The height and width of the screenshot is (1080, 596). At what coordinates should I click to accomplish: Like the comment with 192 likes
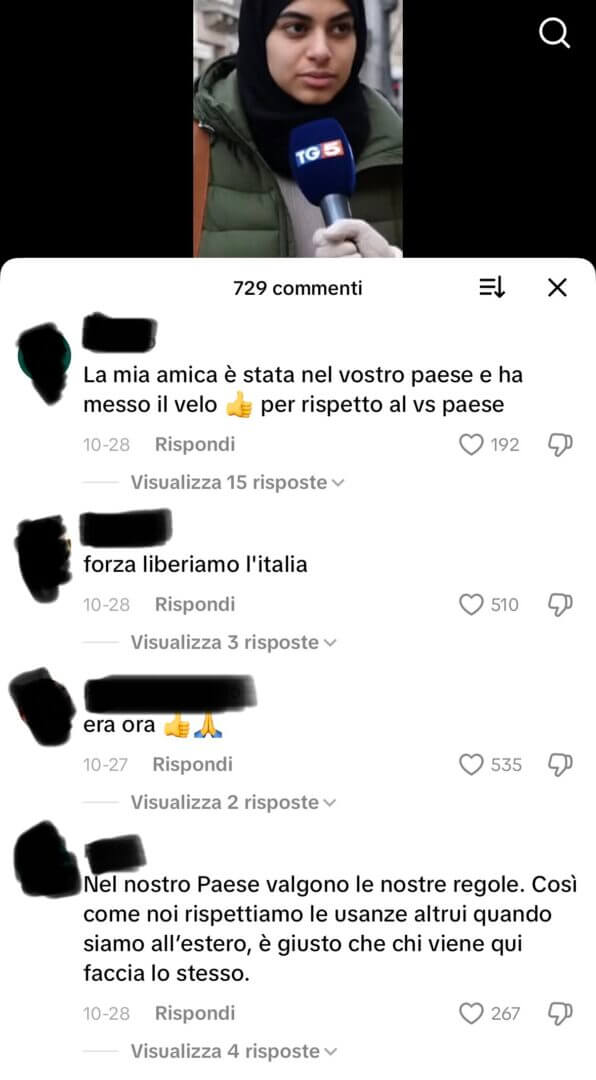click(471, 445)
